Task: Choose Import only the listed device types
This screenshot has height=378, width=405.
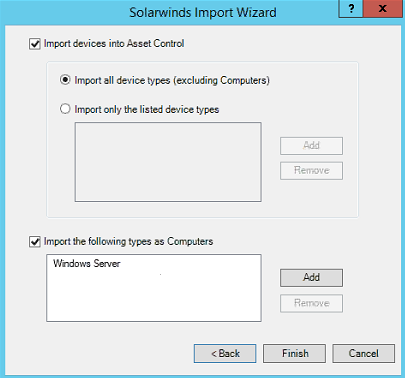Action: [x=65, y=109]
